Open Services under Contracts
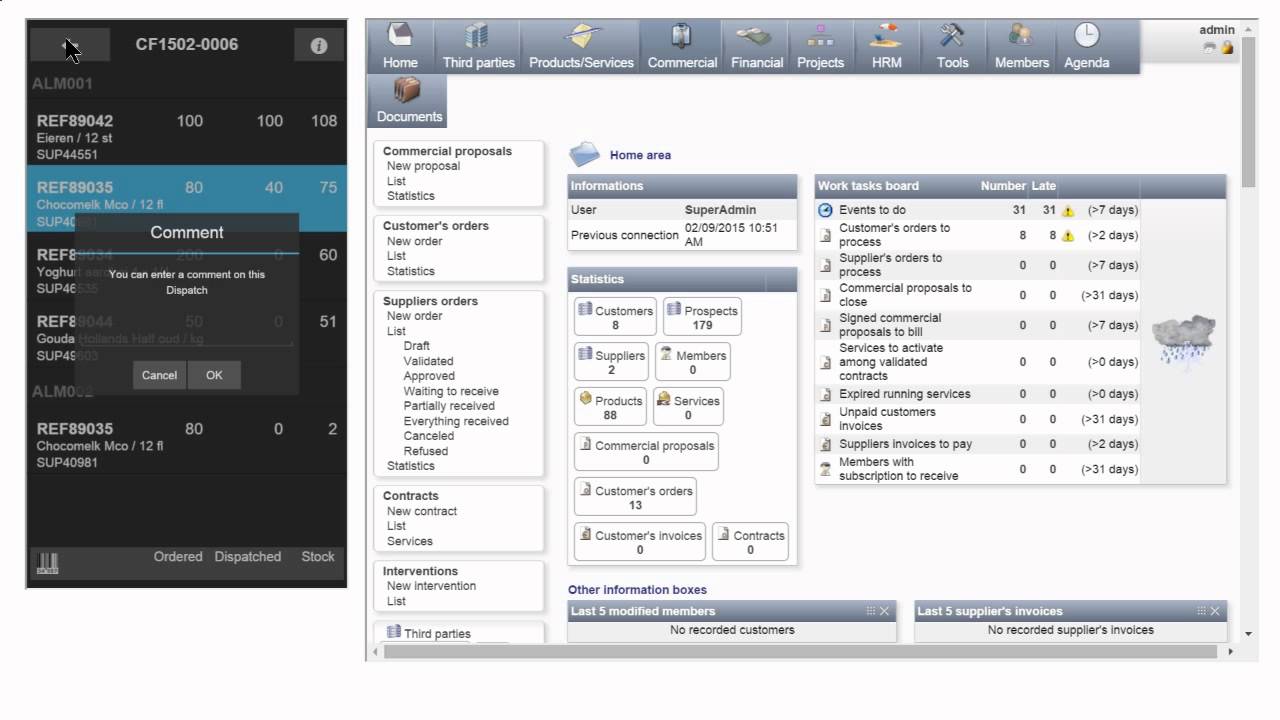The image size is (1280, 720). click(x=410, y=541)
